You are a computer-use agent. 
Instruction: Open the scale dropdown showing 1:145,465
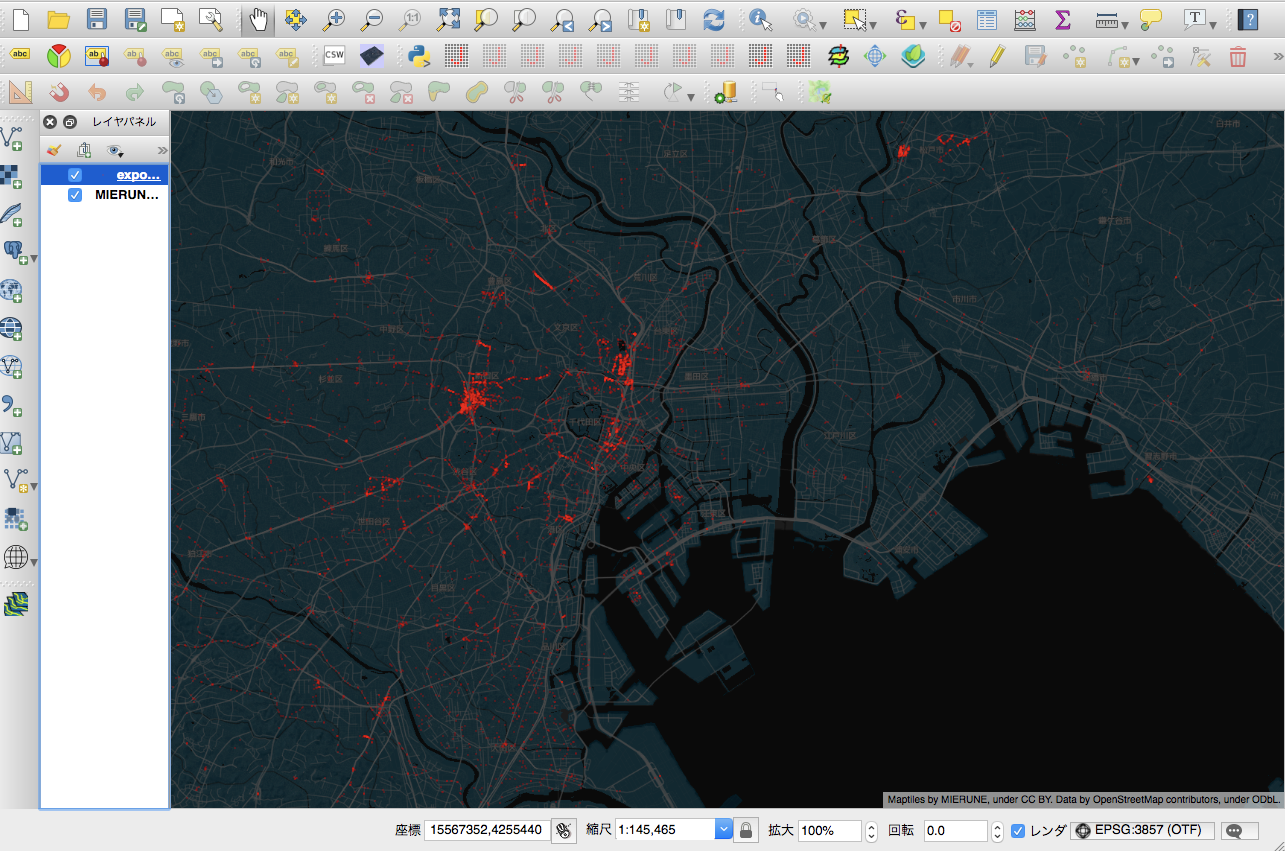click(724, 830)
